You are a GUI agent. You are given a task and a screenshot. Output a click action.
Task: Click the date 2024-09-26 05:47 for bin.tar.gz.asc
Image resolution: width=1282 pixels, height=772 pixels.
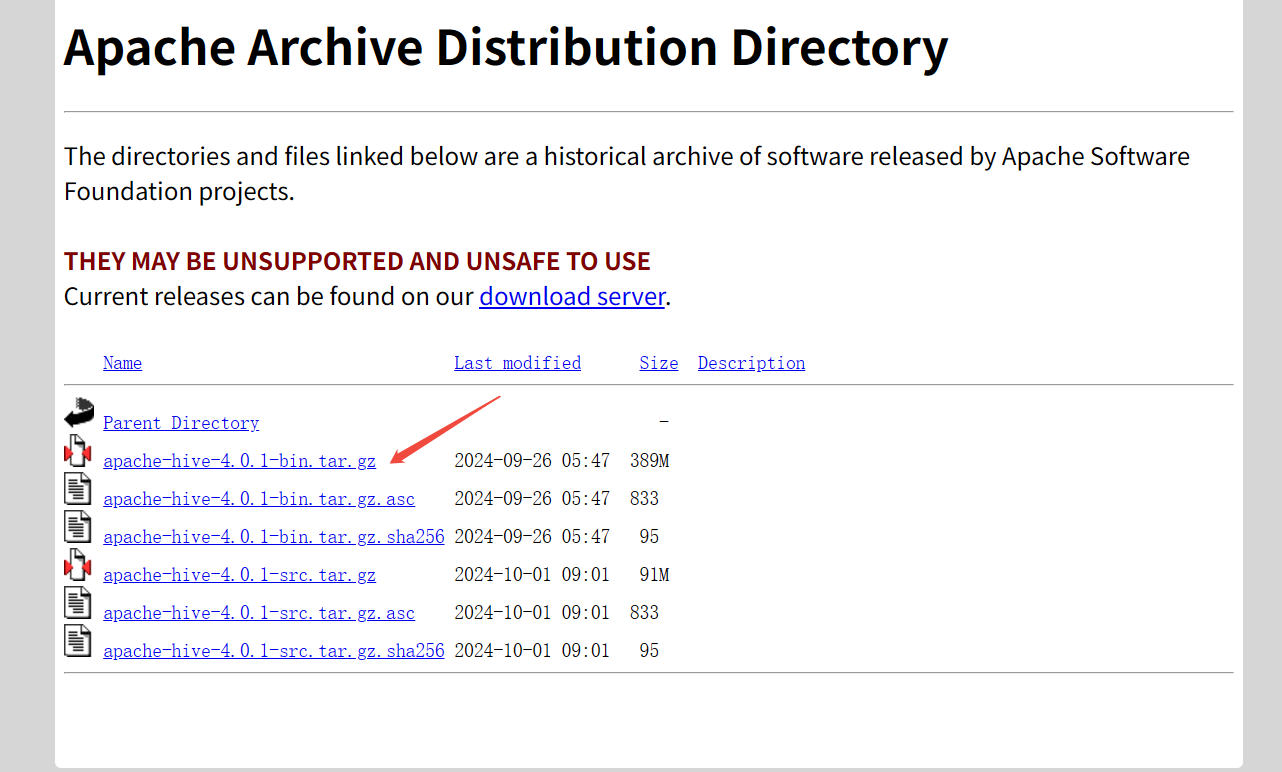(x=532, y=499)
